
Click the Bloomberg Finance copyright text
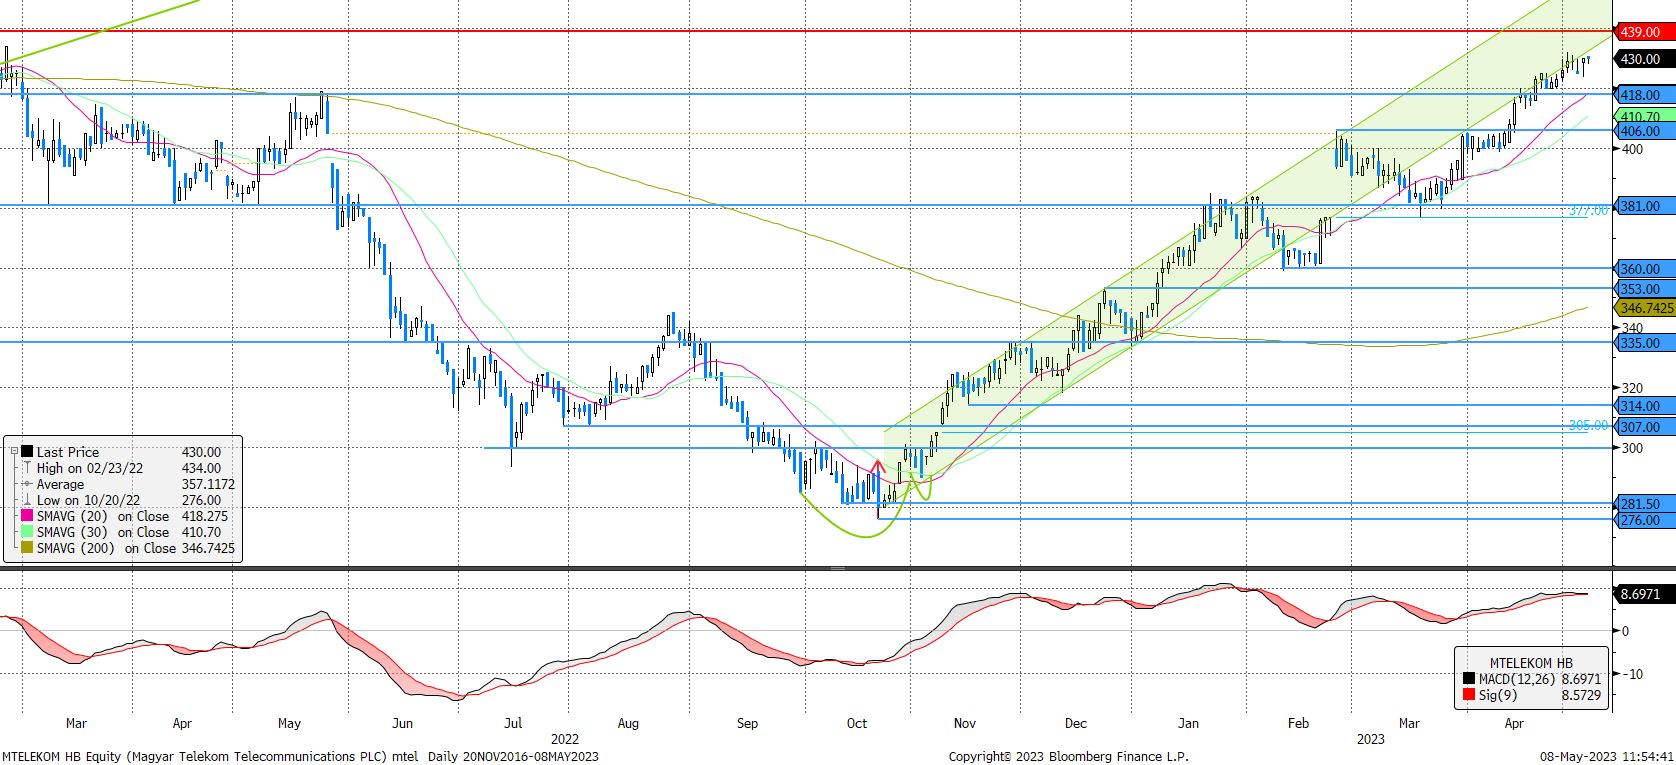[1069, 756]
